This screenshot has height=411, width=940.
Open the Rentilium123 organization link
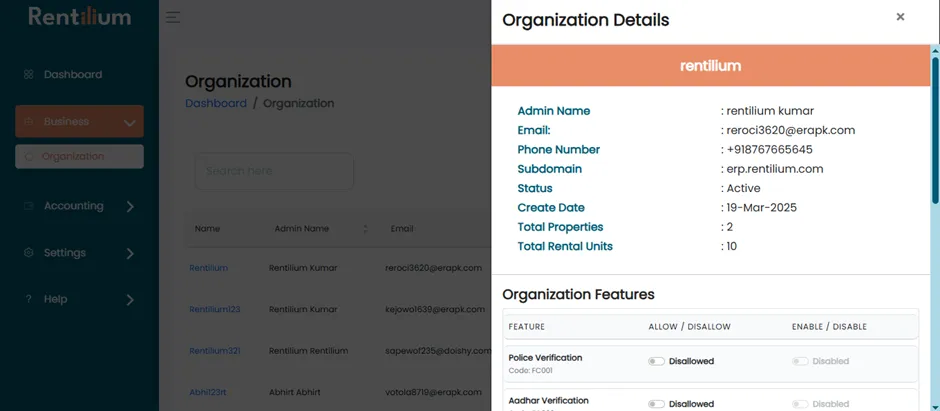215,310
